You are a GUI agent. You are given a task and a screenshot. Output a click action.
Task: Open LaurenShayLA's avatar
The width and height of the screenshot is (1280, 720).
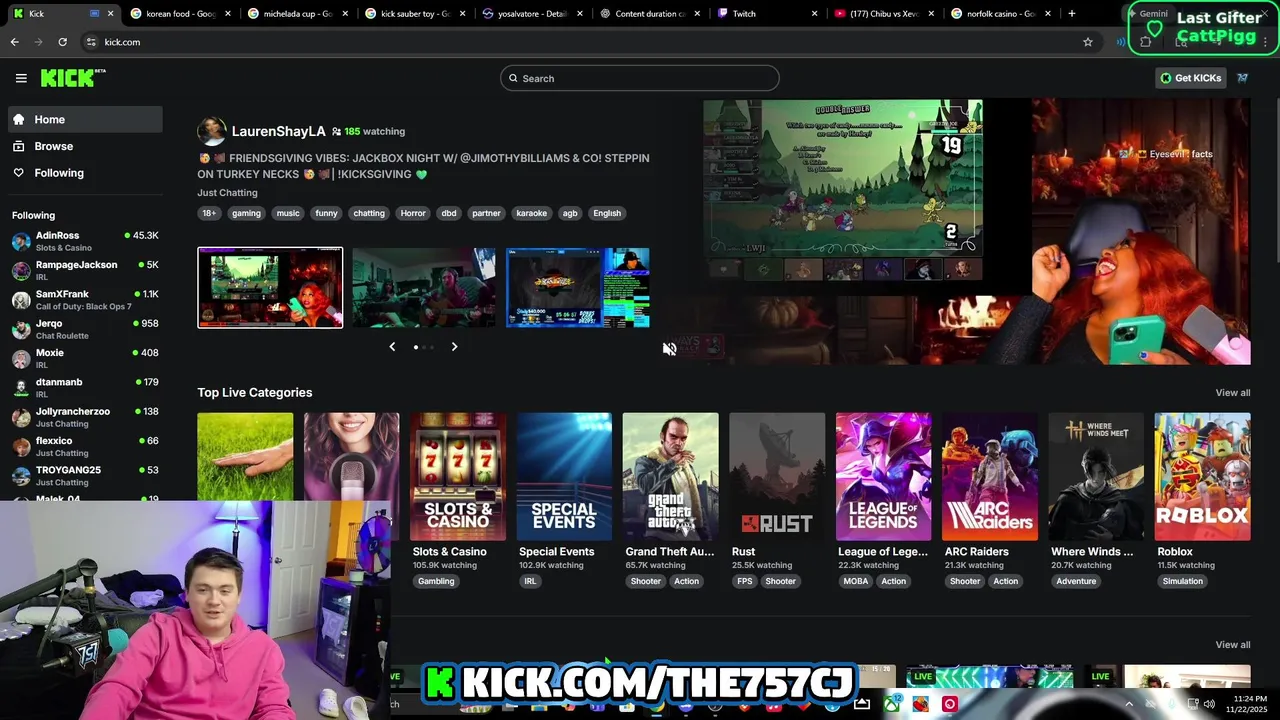[211, 131]
